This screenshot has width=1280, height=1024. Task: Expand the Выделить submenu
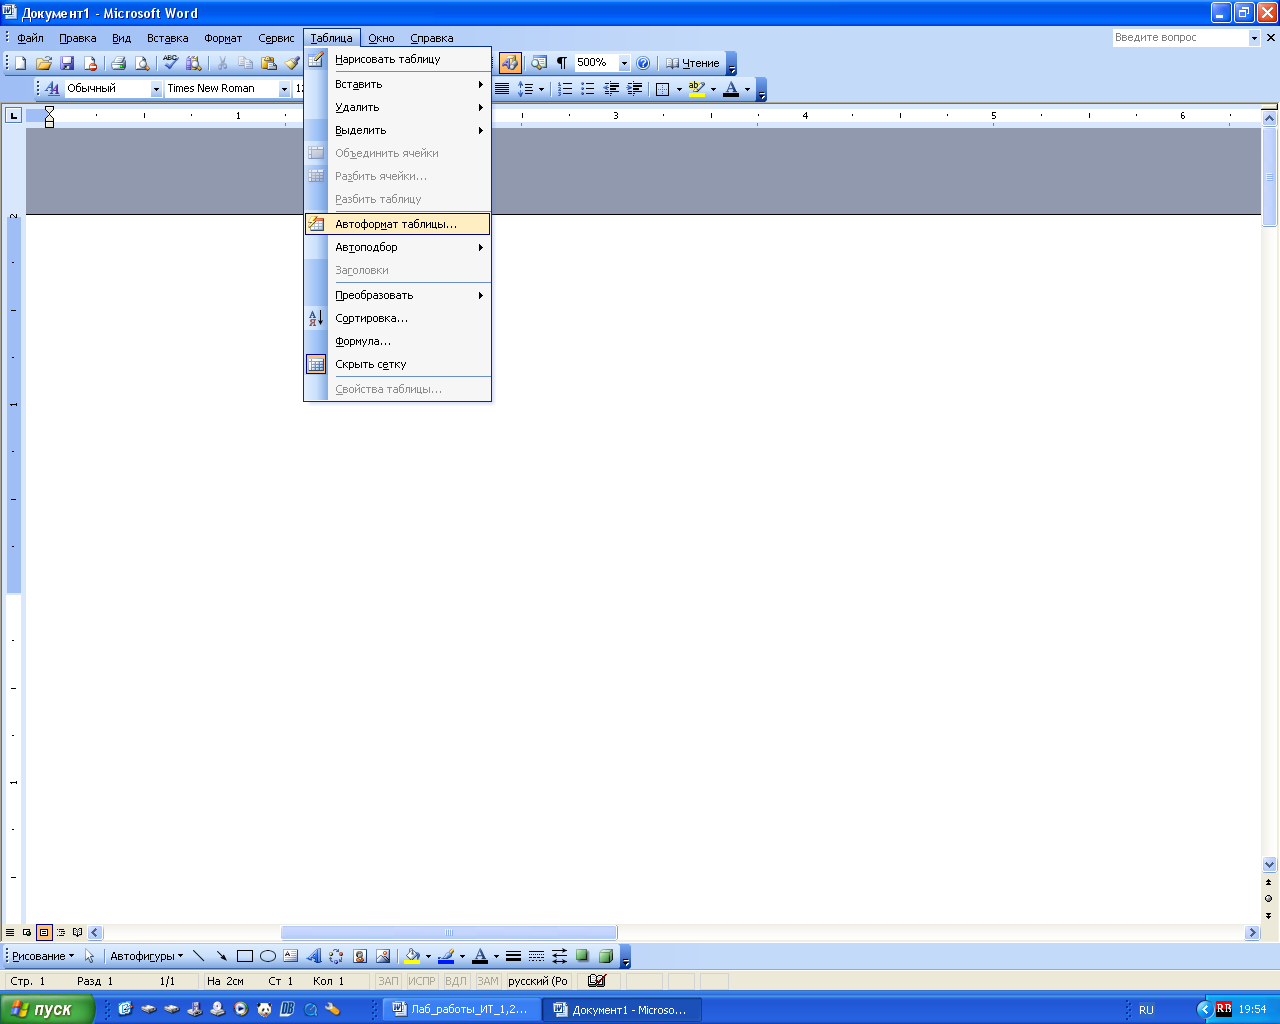(x=397, y=130)
